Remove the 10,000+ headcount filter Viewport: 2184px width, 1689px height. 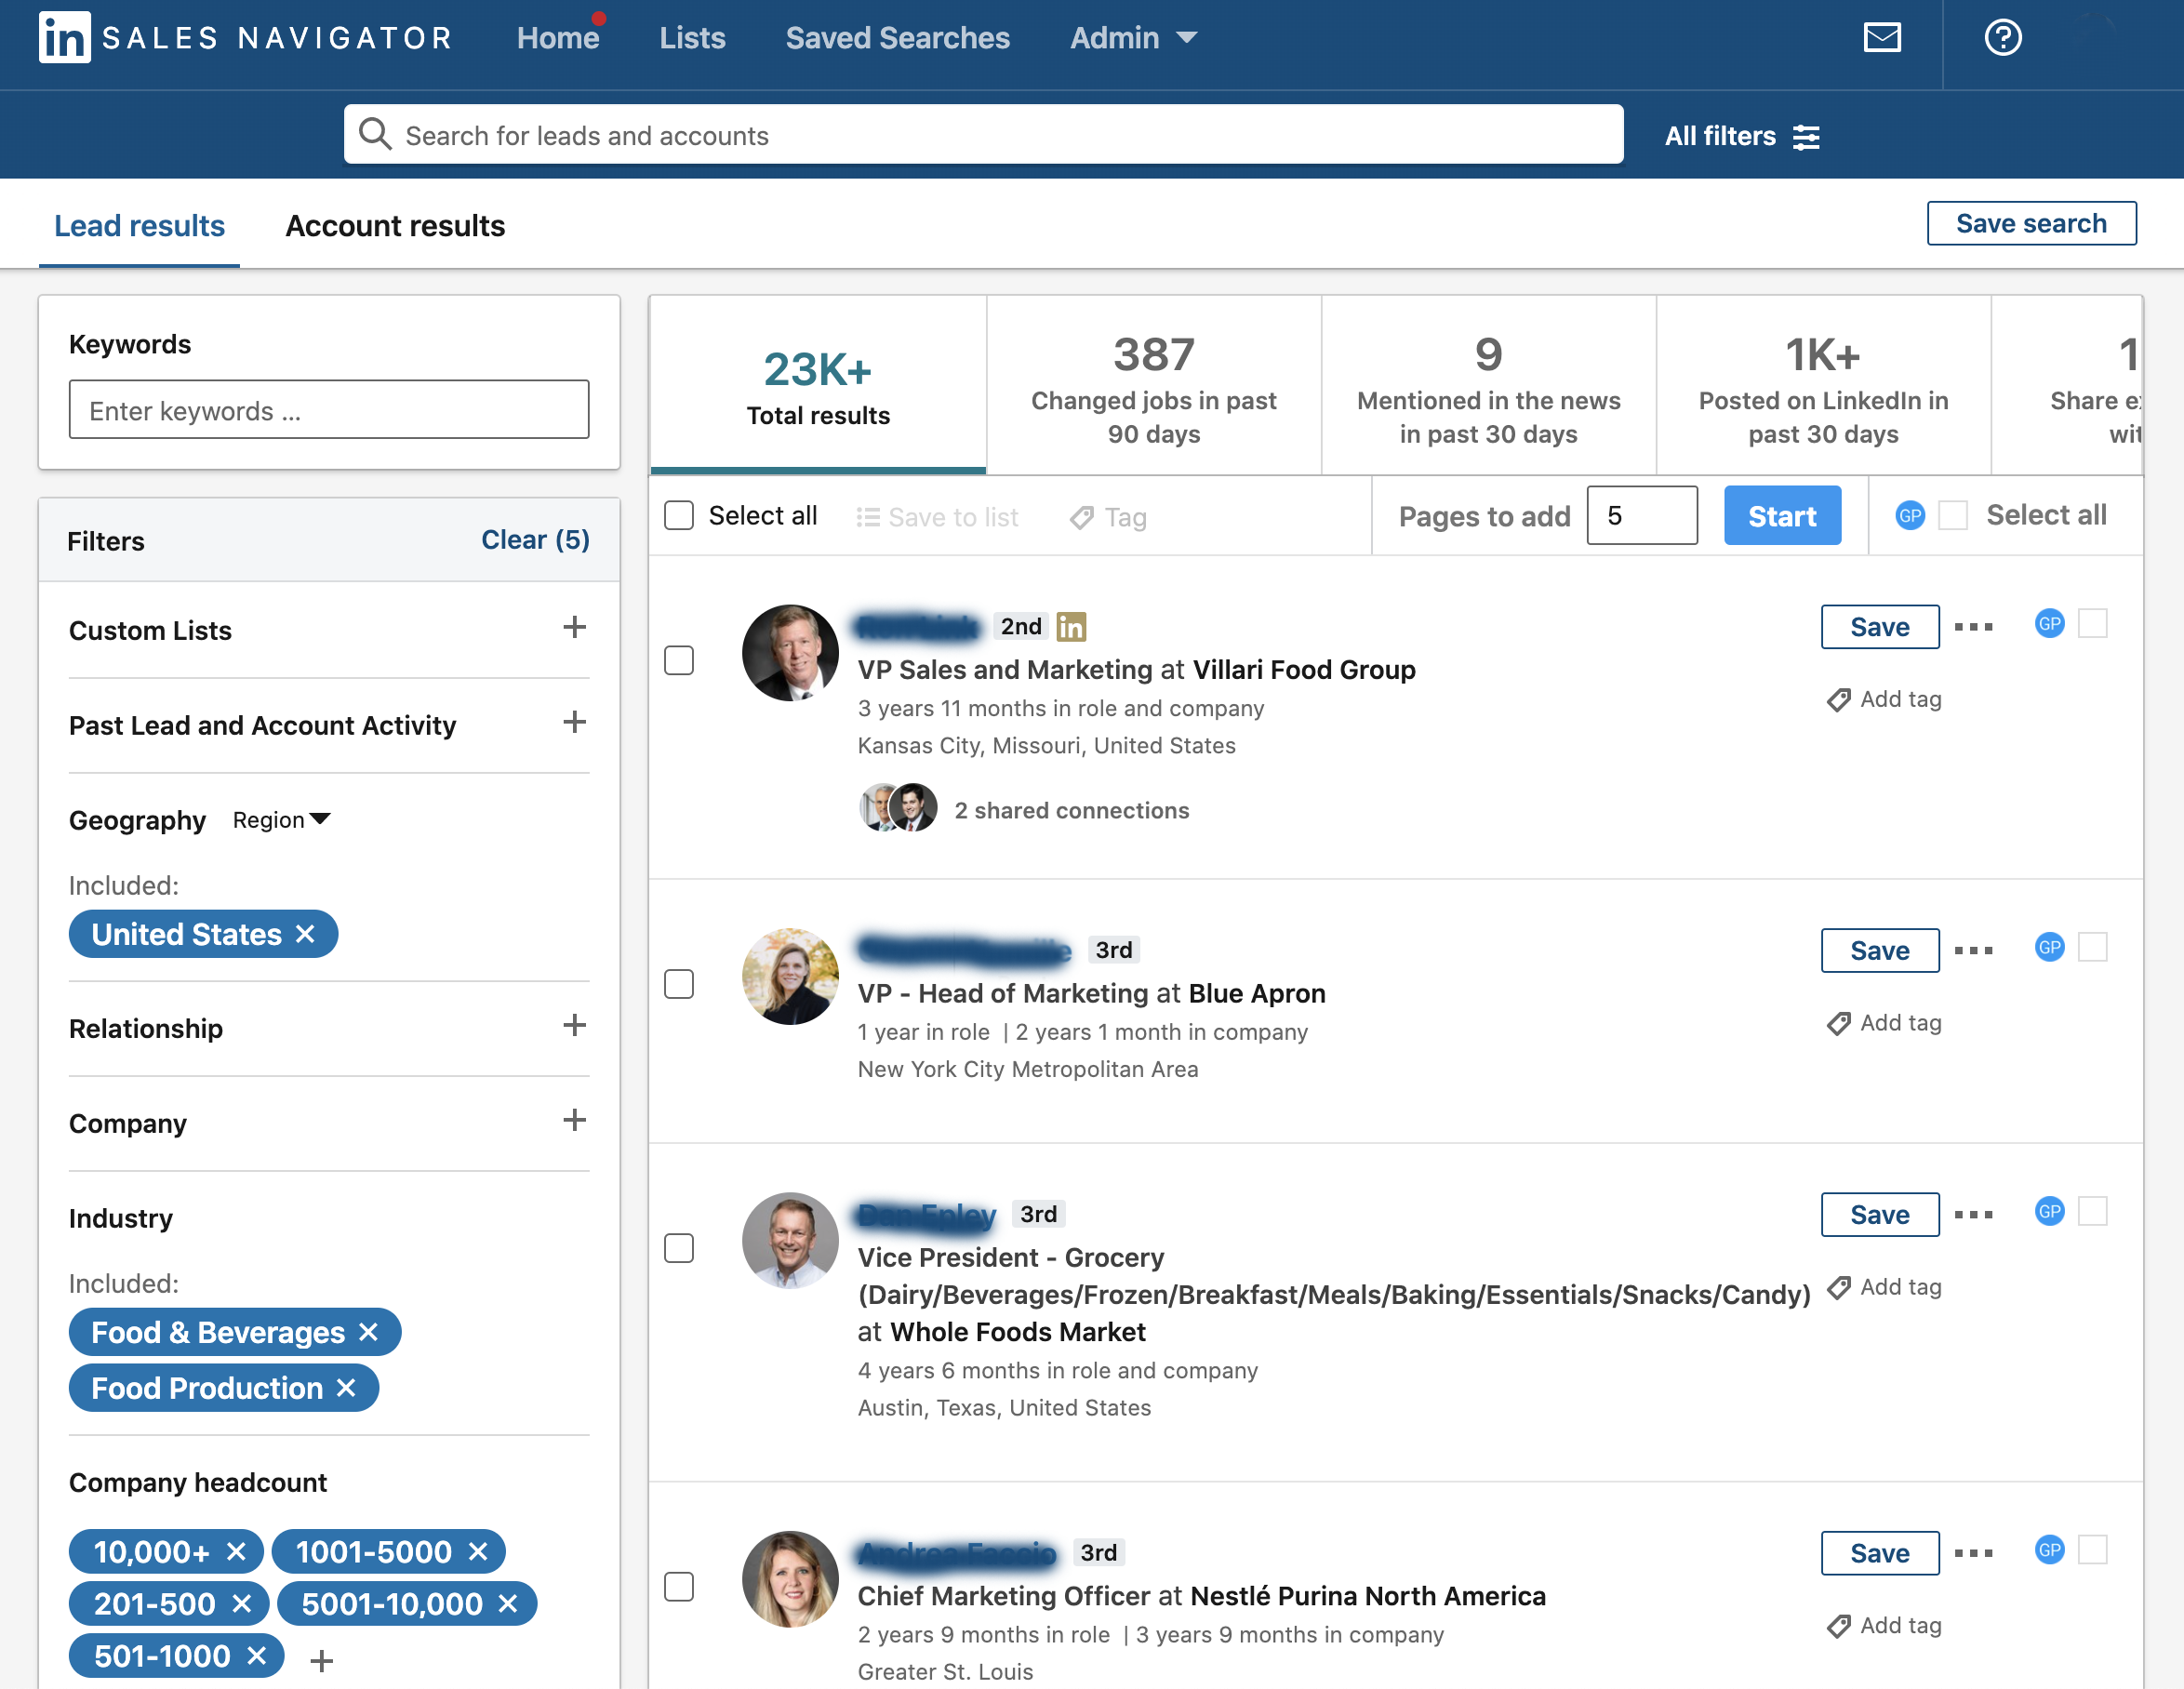pos(236,1552)
